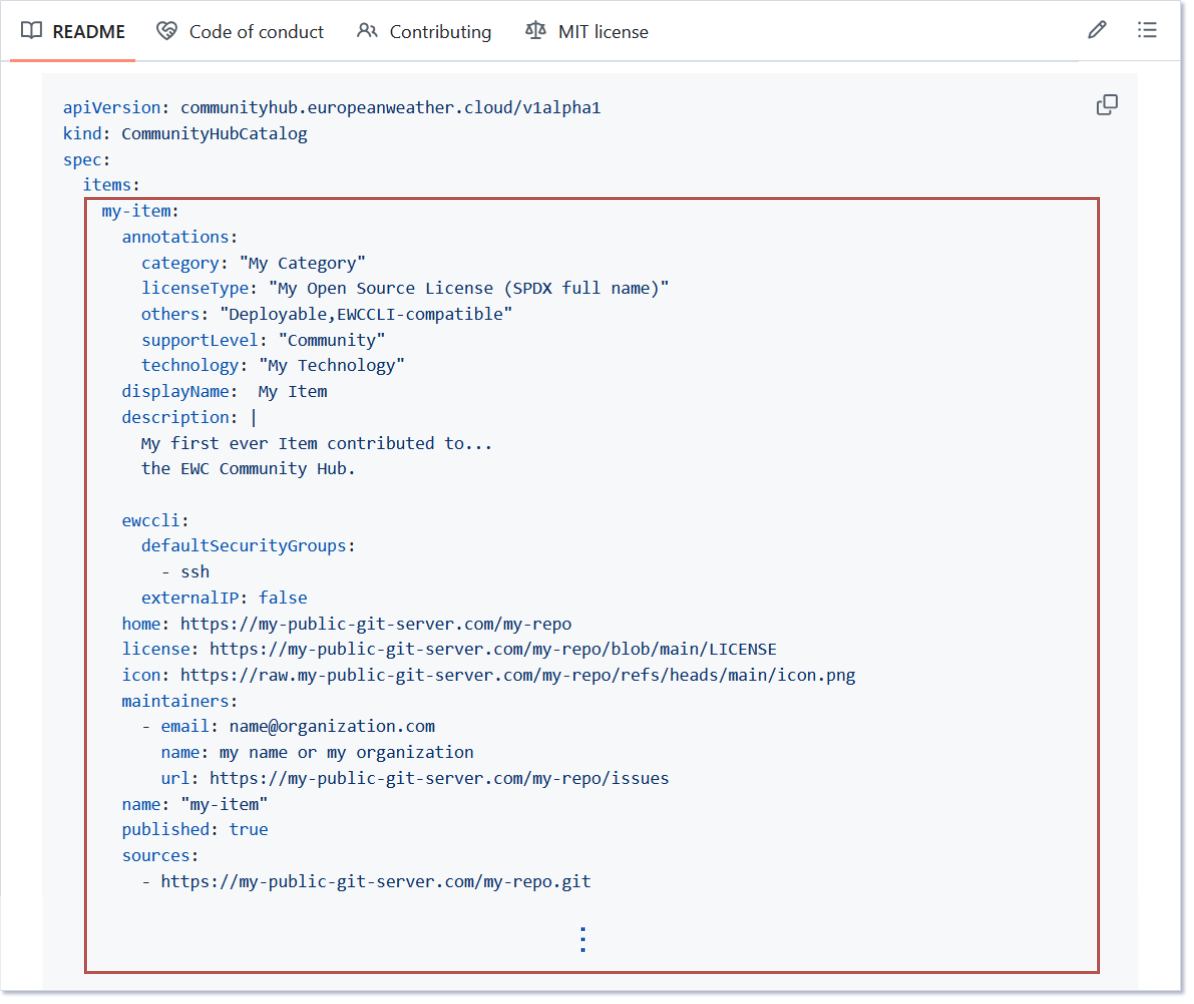Click the sources key

pos(155,856)
